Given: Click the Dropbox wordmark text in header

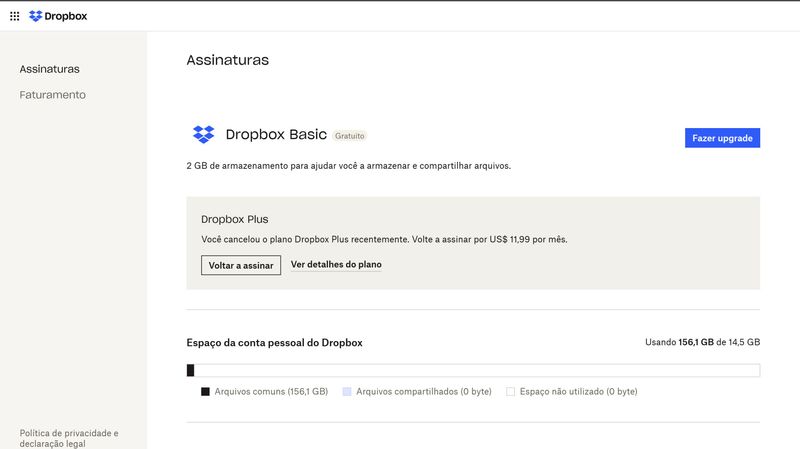Looking at the screenshot, I should 66,16.
